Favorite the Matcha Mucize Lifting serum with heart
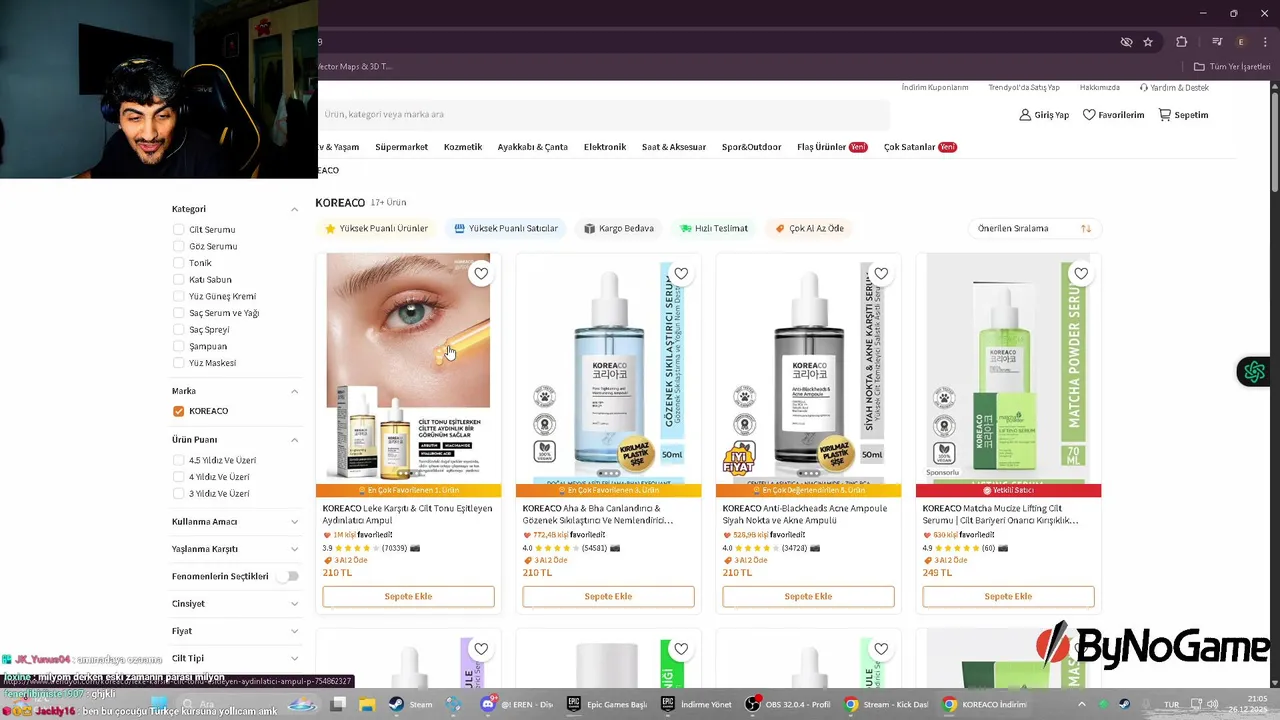Image resolution: width=1280 pixels, height=720 pixels. pos(1081,273)
